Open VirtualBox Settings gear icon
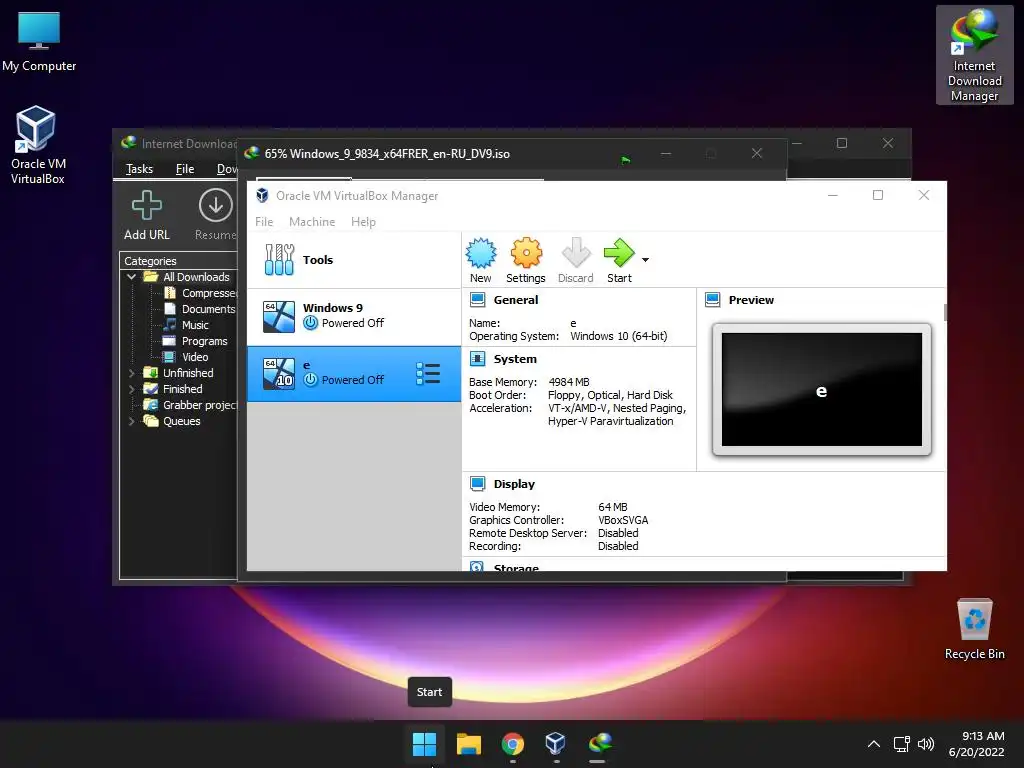 click(x=526, y=253)
